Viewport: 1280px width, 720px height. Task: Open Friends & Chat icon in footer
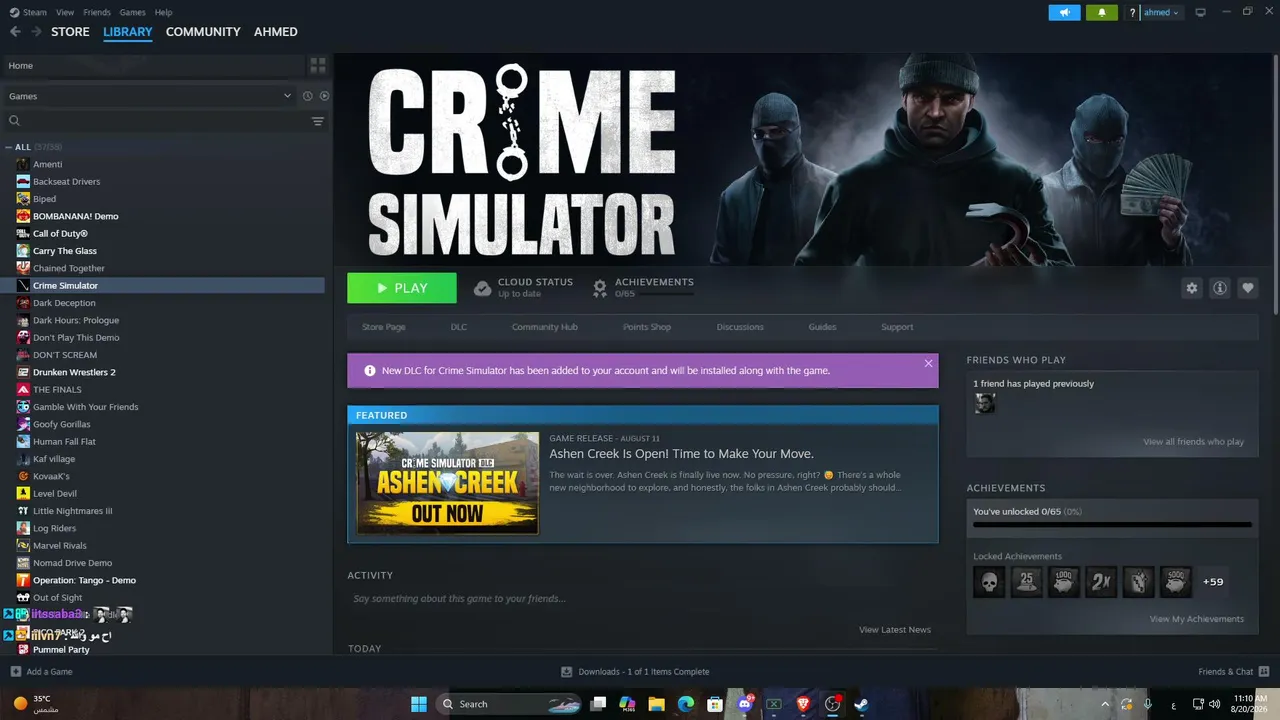pos(1264,671)
